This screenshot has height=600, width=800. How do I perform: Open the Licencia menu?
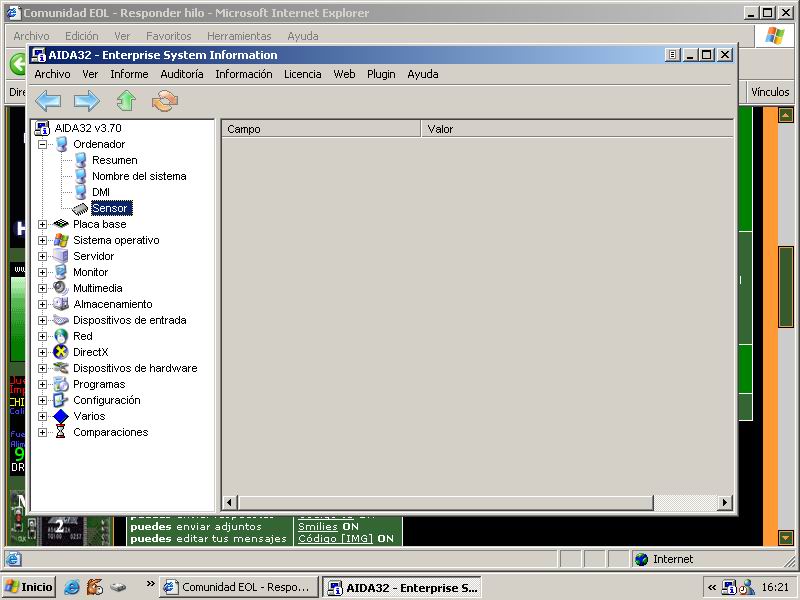tap(303, 74)
